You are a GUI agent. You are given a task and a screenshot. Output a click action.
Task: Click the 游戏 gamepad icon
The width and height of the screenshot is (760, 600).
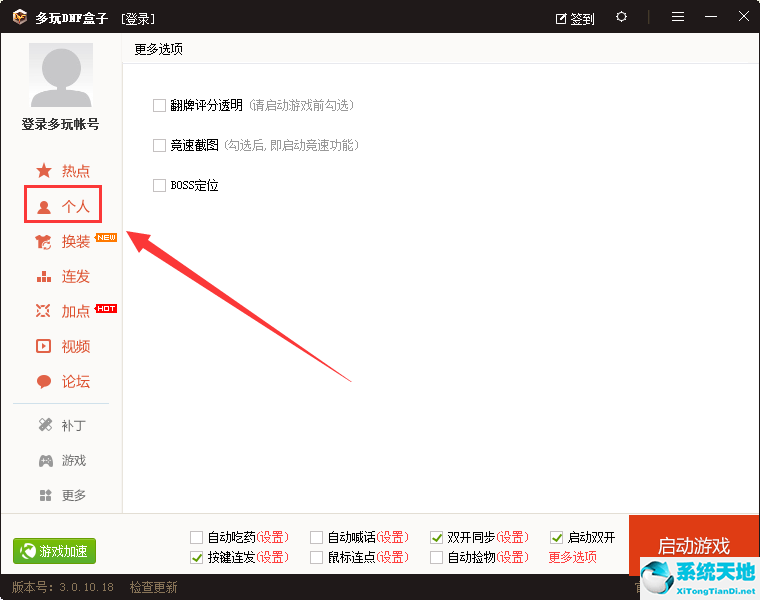click(x=46, y=460)
